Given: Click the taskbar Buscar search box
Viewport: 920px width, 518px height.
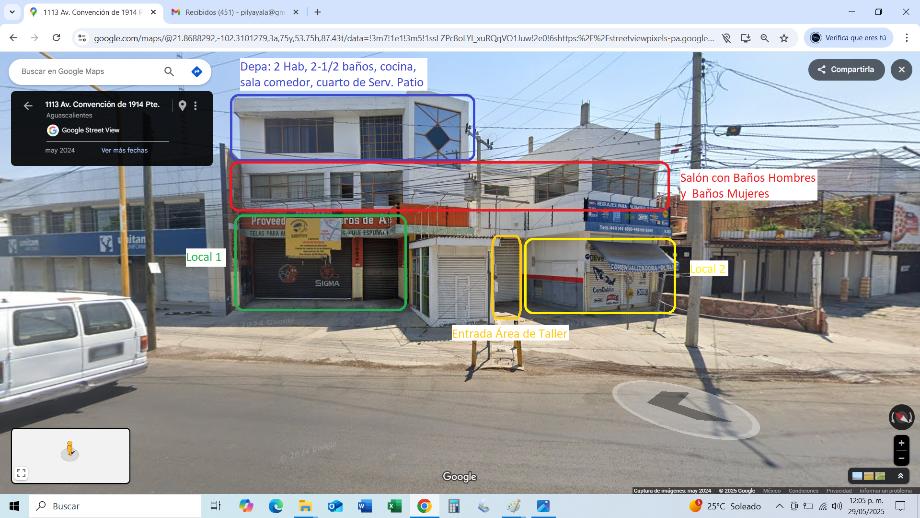Looking at the screenshot, I should [x=114, y=506].
